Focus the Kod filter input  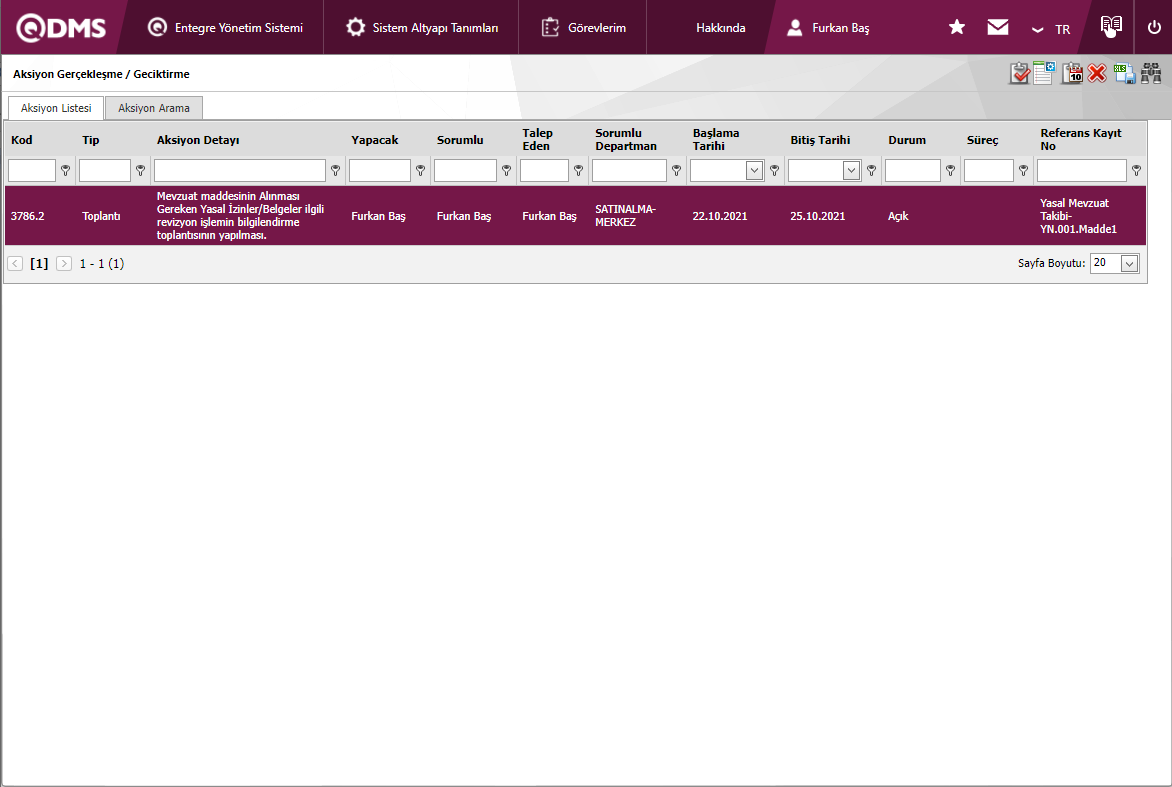pyautogui.click(x=32, y=170)
